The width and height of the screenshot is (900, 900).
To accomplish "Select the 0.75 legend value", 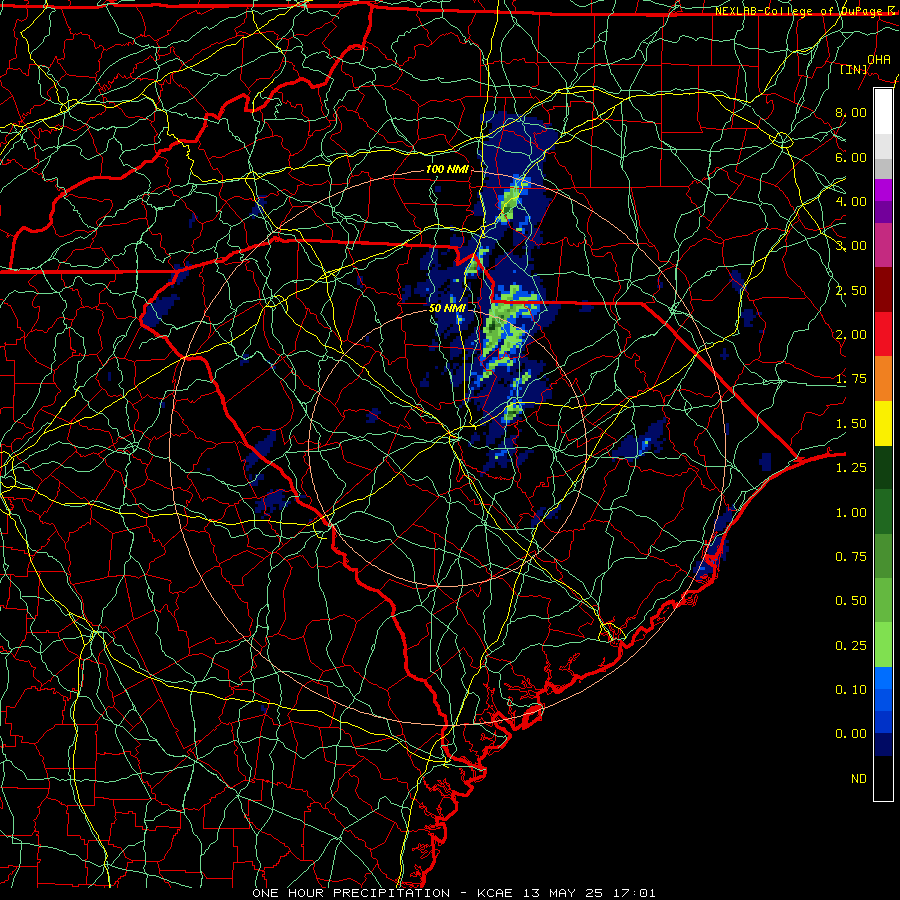I will pos(851,557).
